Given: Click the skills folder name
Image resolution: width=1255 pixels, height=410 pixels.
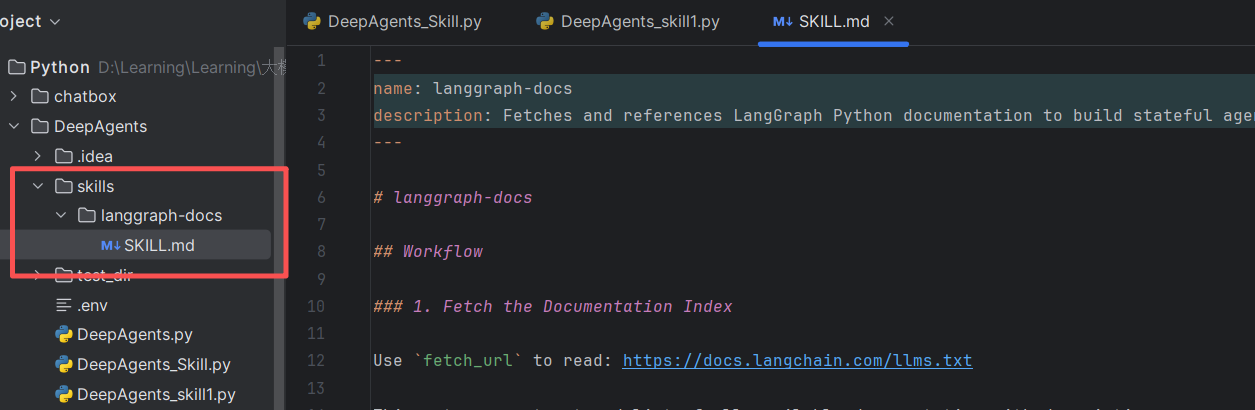Looking at the screenshot, I should [95, 186].
